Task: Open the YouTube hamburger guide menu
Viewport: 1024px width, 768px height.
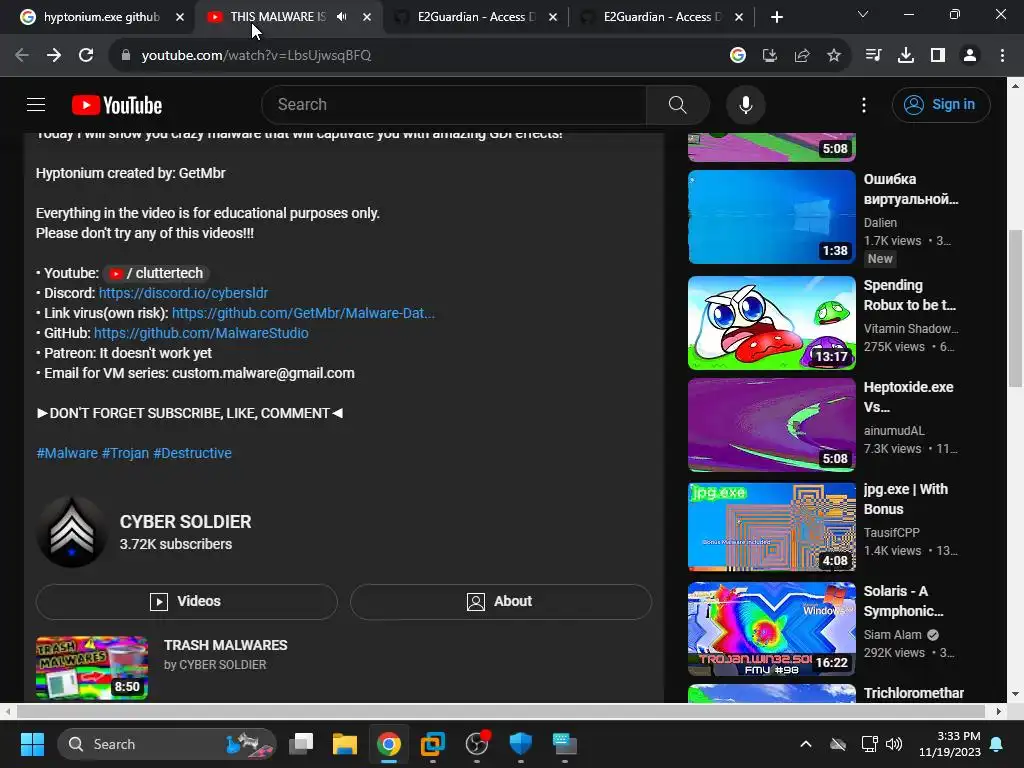Action: point(36,104)
